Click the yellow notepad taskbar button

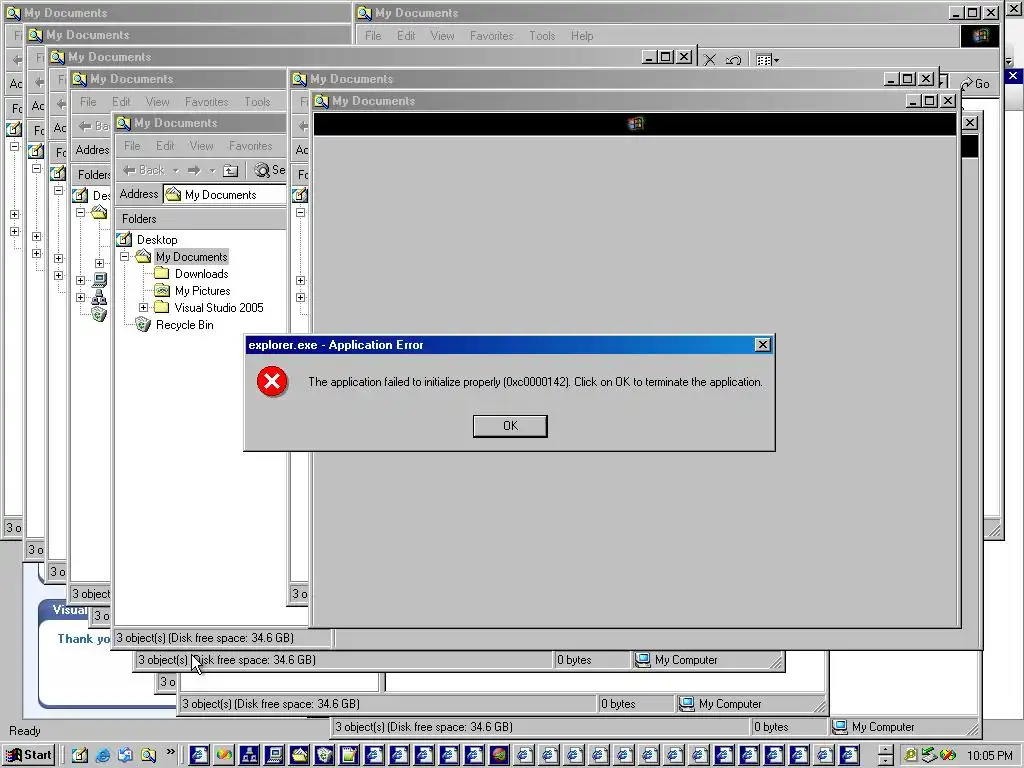point(349,756)
